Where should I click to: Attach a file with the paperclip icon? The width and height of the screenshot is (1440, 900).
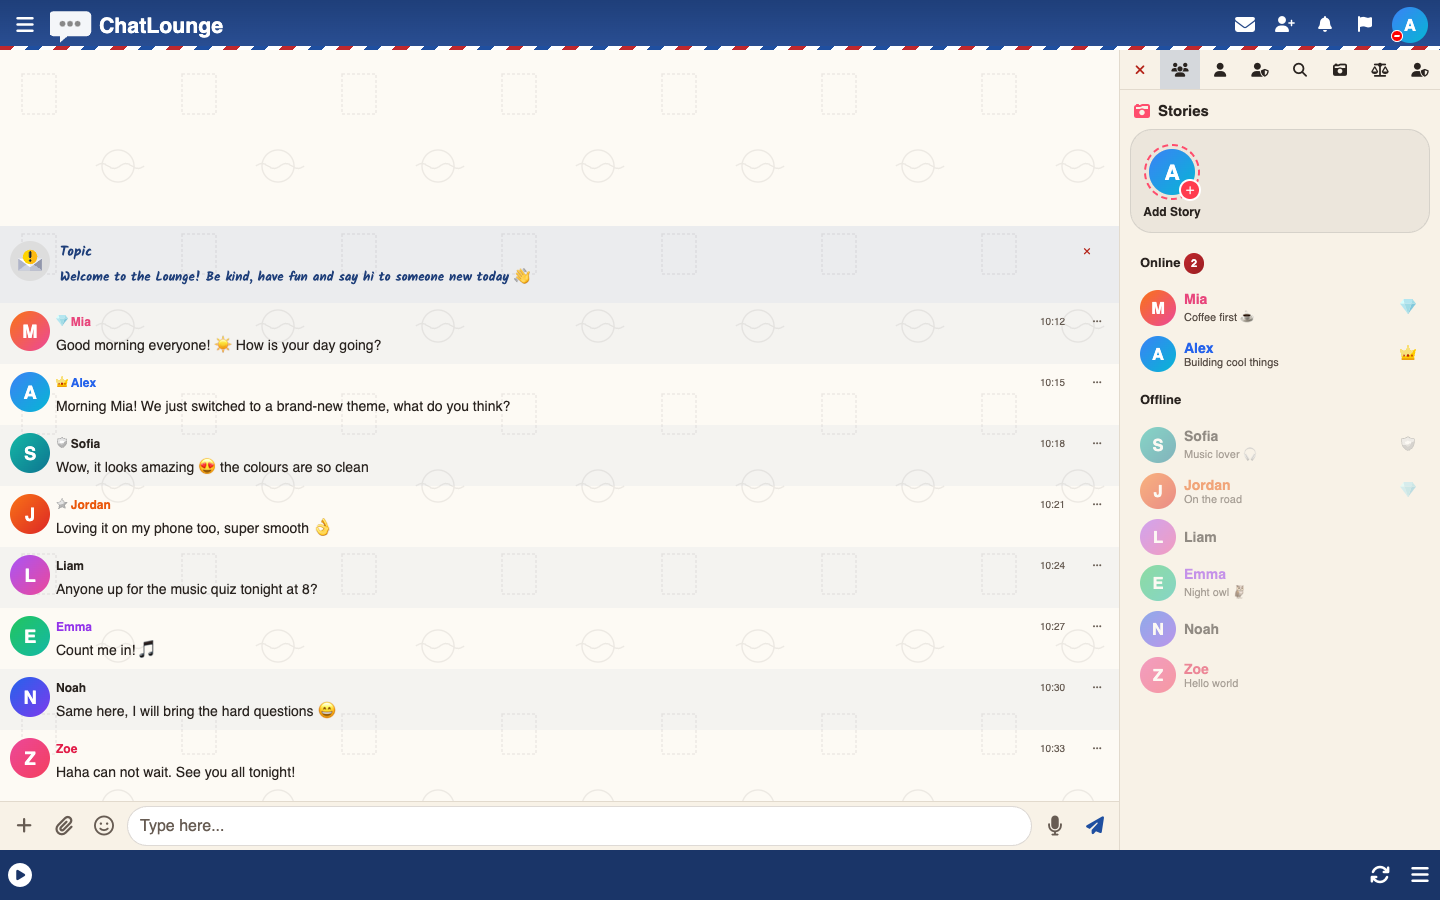tap(64, 825)
